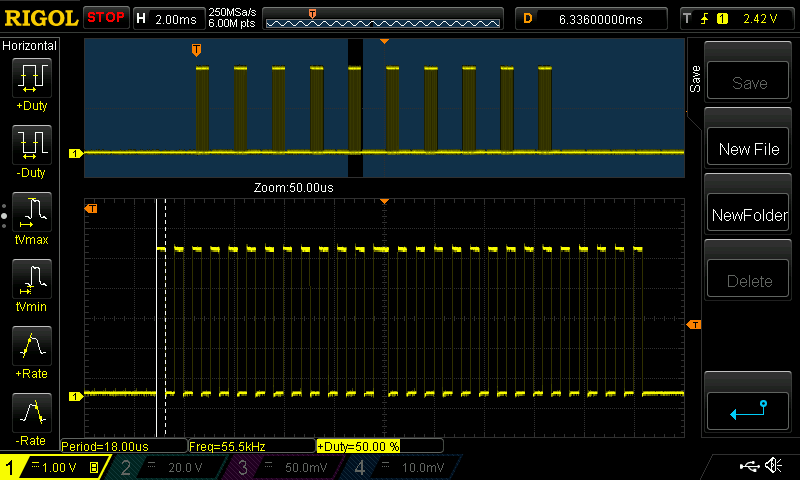Enable channel 3 at 50.0mV
Image resolution: width=800 pixels, height=480 pixels.
pyautogui.click(x=281, y=467)
